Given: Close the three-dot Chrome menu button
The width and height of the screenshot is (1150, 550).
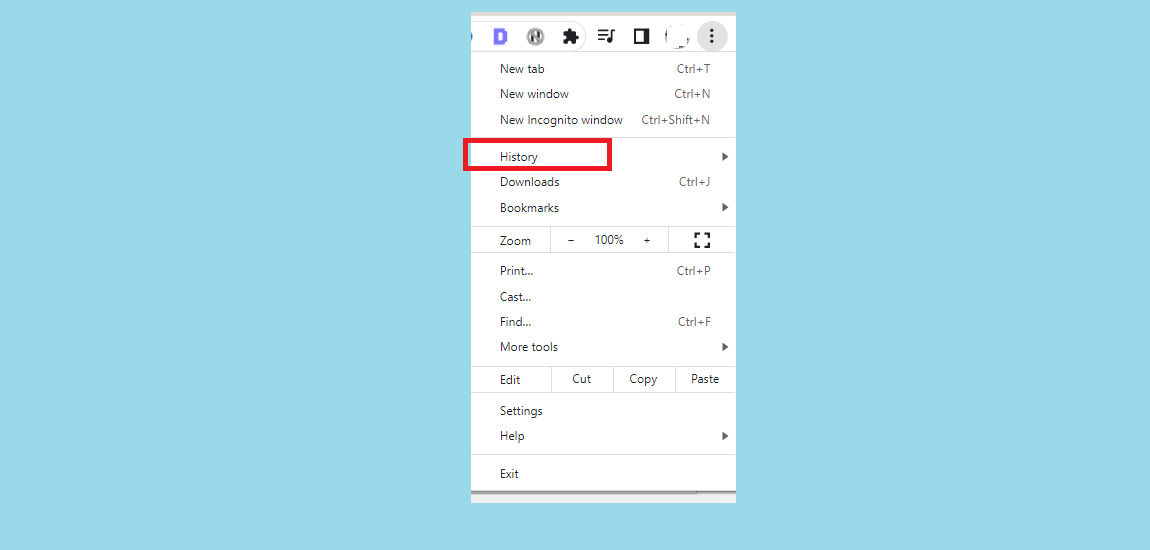Looking at the screenshot, I should tap(711, 36).
